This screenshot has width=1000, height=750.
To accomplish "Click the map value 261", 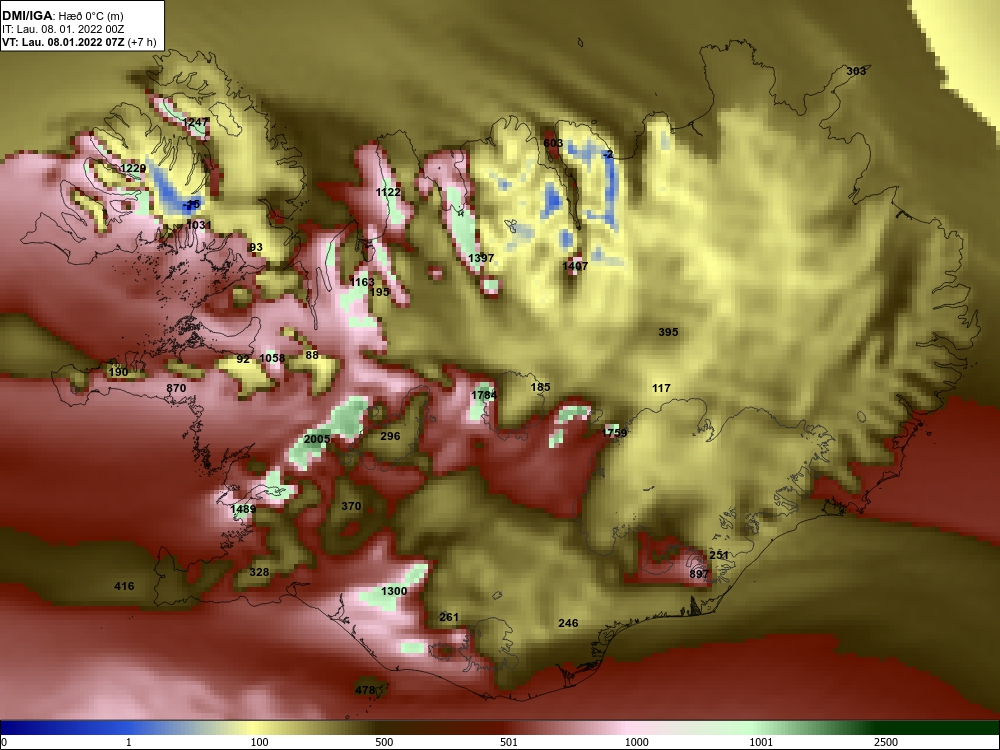I will coord(449,617).
